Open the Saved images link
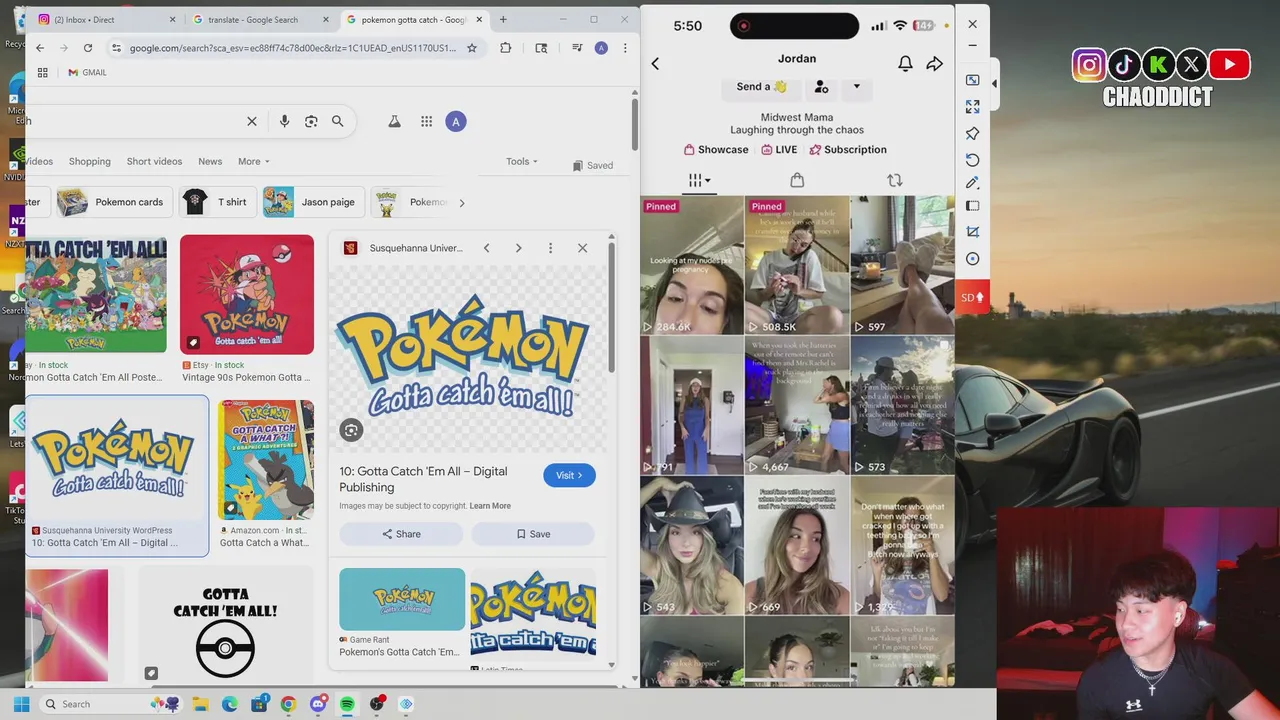Screen dimensions: 1280x720 point(593,165)
